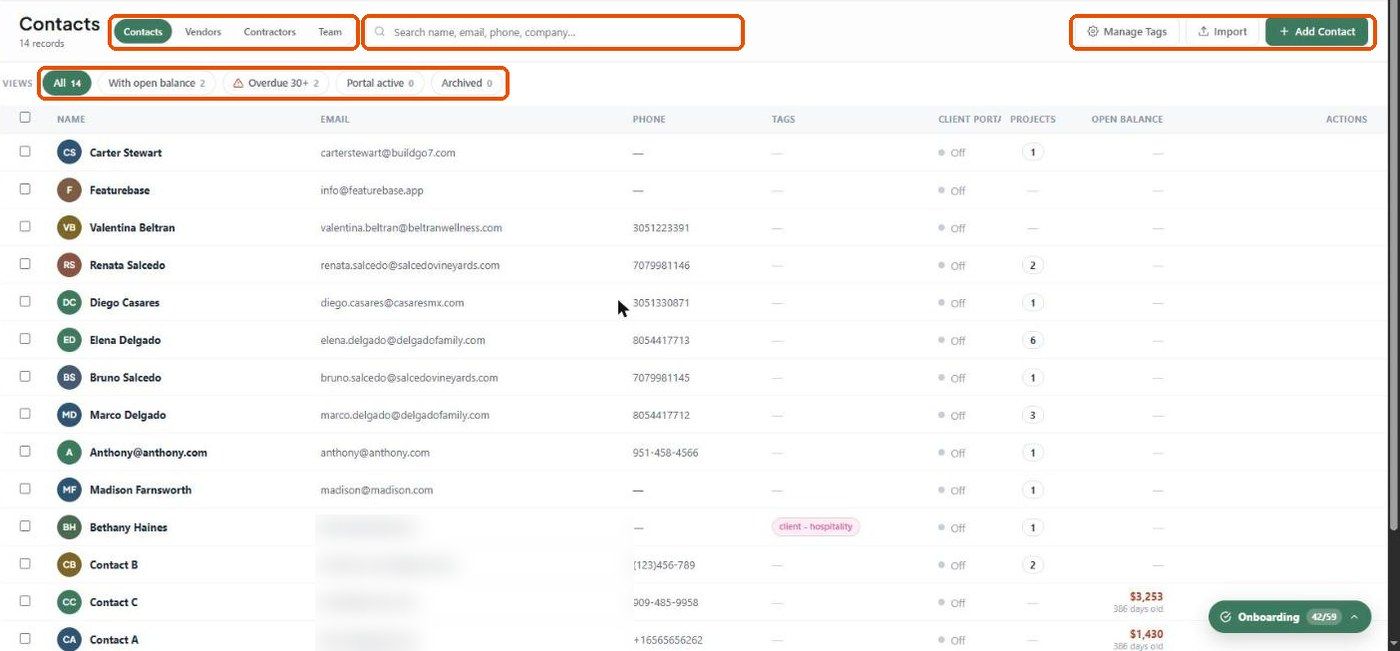Click Carter Stewart's CS avatar

click(69, 152)
